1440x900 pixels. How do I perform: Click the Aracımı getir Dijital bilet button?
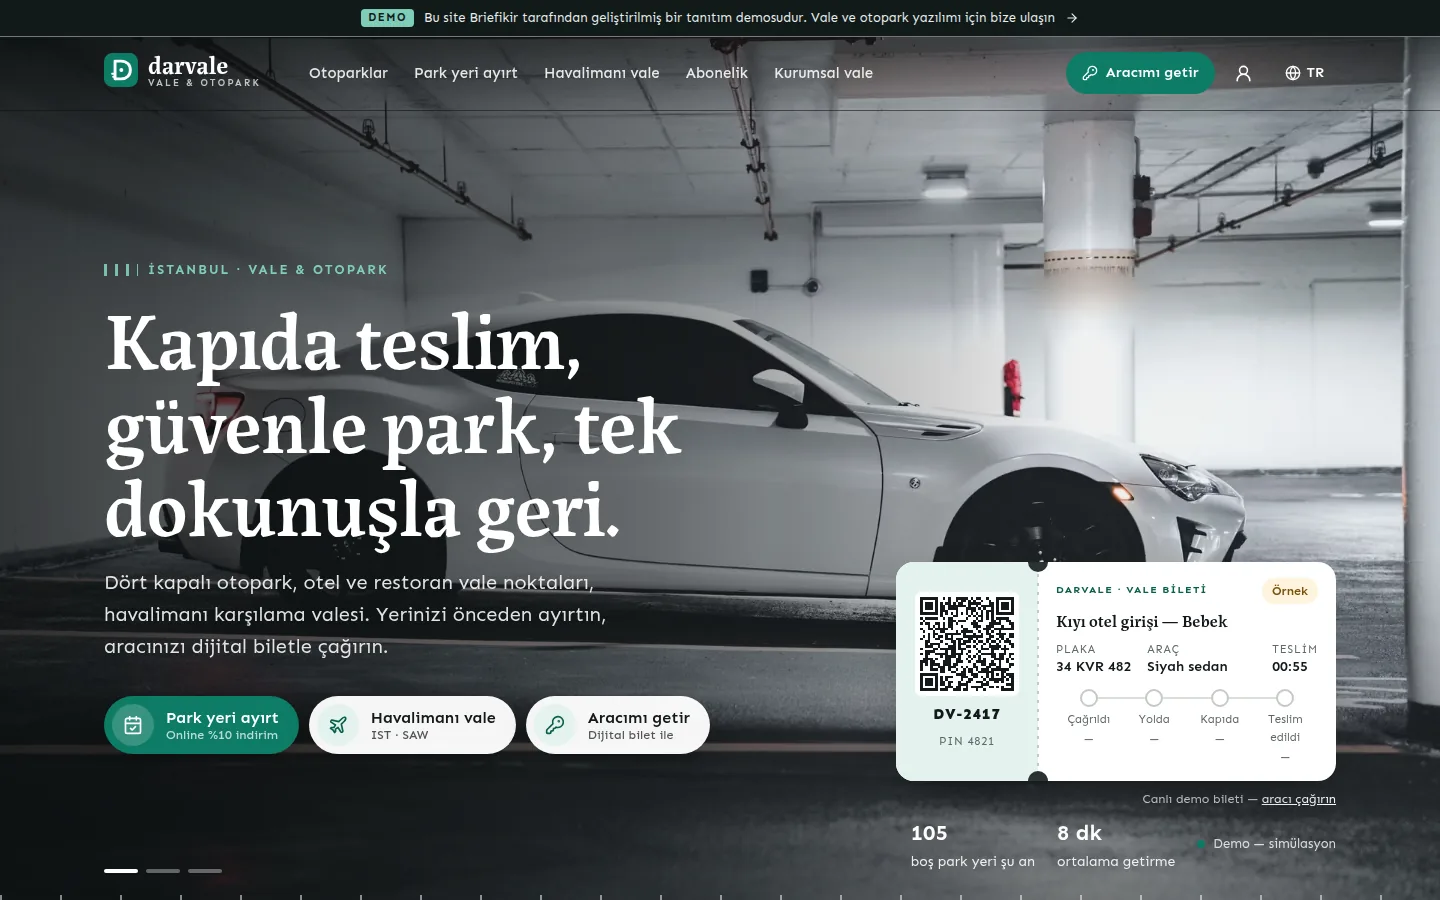pyautogui.click(x=618, y=725)
